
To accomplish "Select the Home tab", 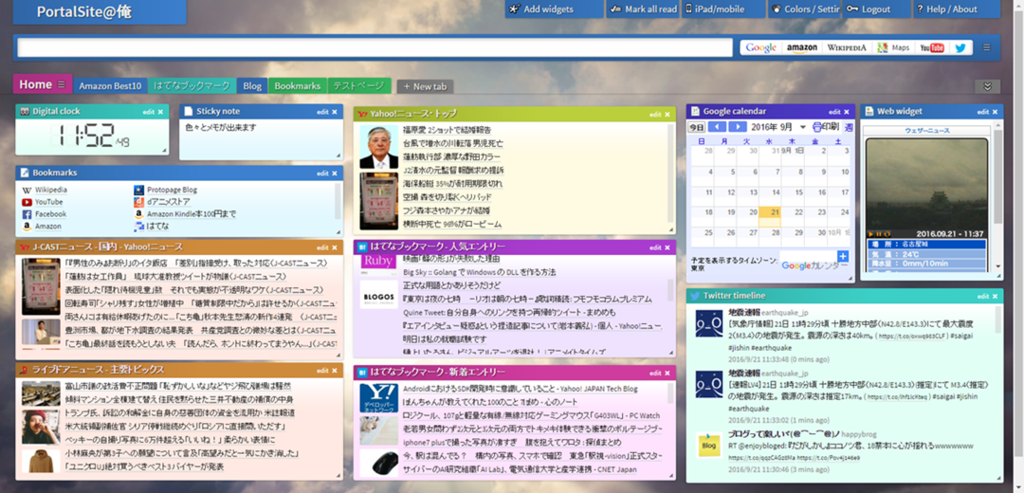I will pos(35,84).
